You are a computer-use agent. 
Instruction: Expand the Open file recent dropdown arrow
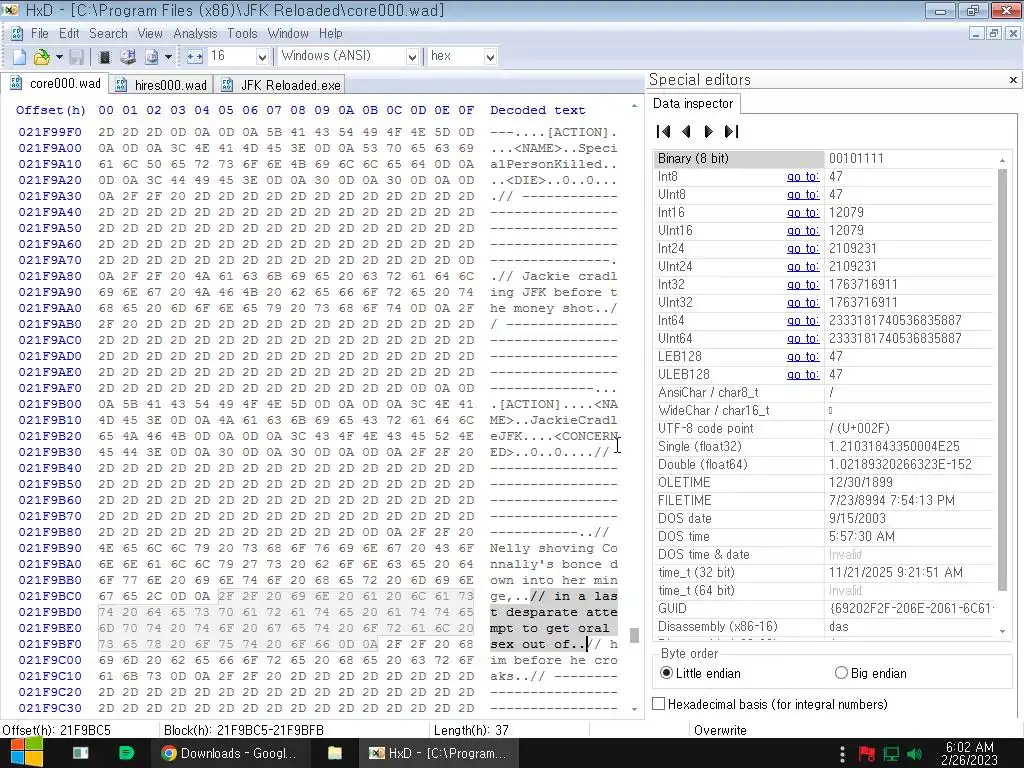click(59, 57)
